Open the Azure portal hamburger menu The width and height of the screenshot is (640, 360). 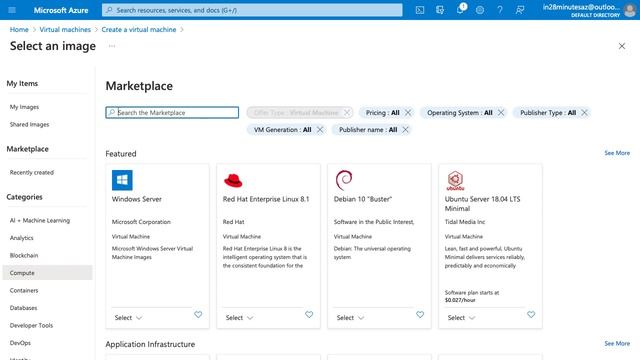point(12,10)
